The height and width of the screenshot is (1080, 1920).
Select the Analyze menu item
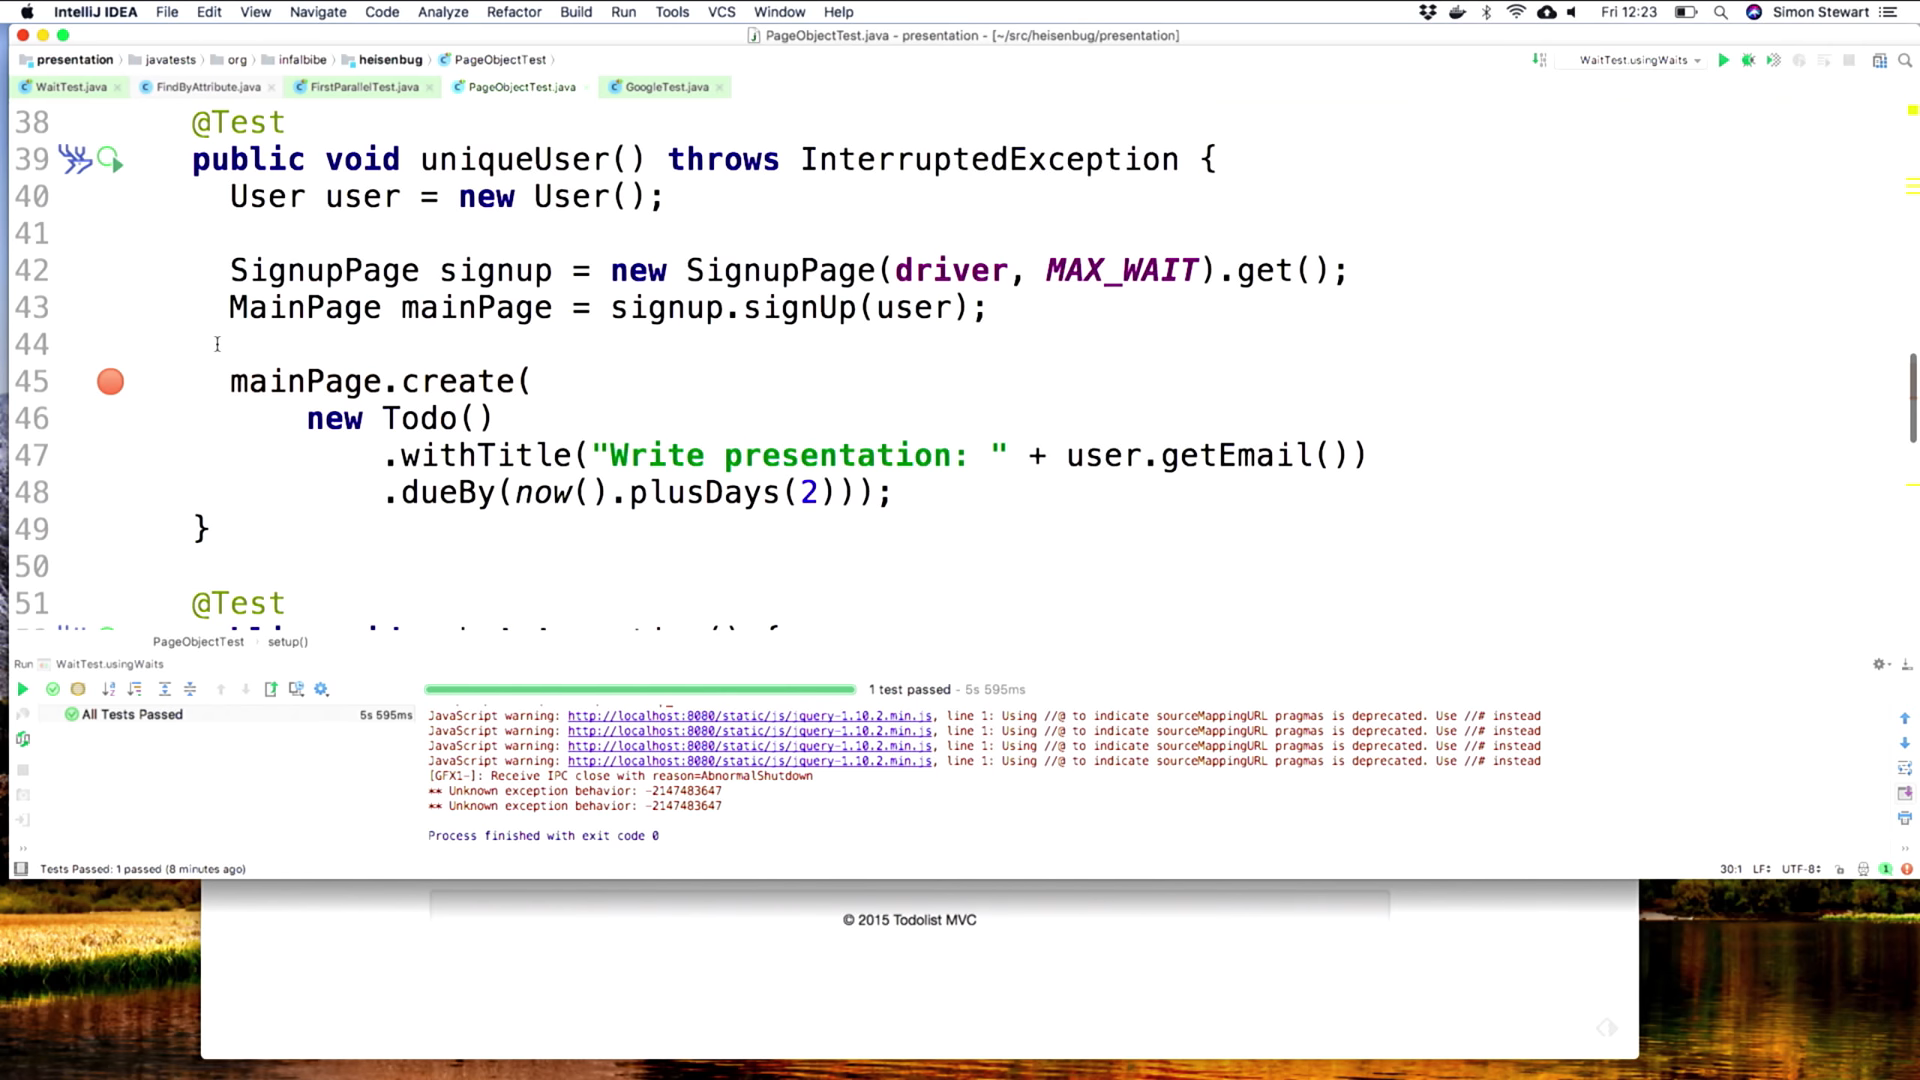(443, 12)
